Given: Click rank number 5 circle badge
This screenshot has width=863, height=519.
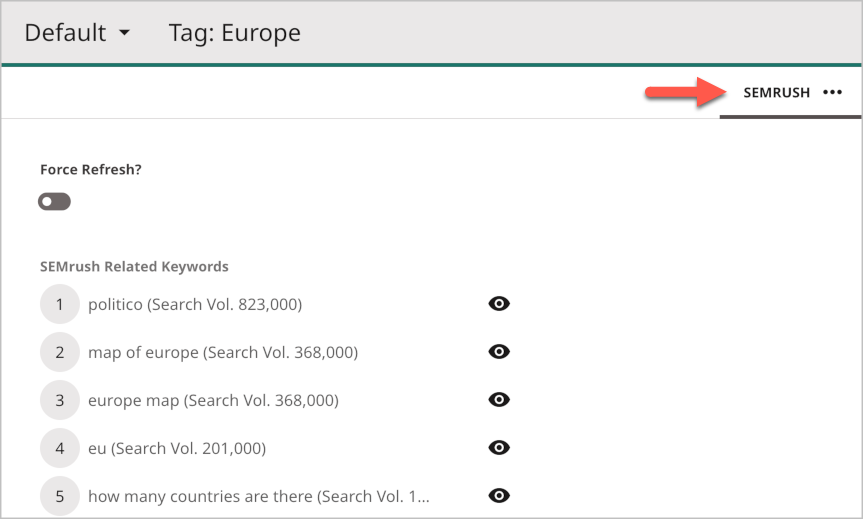Looking at the screenshot, I should pos(59,495).
